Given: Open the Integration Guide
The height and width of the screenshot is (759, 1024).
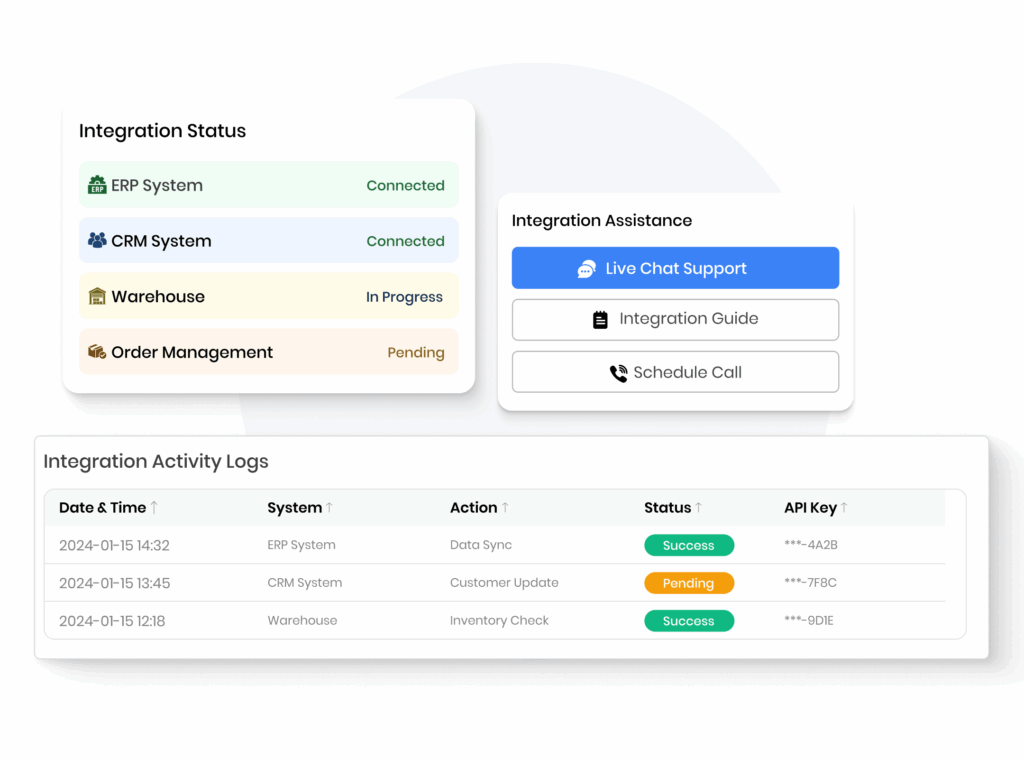Looking at the screenshot, I should tap(675, 319).
